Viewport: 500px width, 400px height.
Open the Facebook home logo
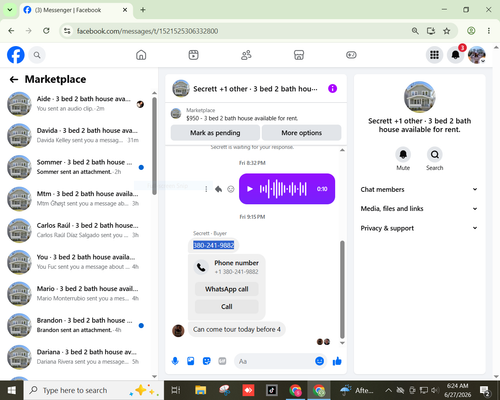16,55
